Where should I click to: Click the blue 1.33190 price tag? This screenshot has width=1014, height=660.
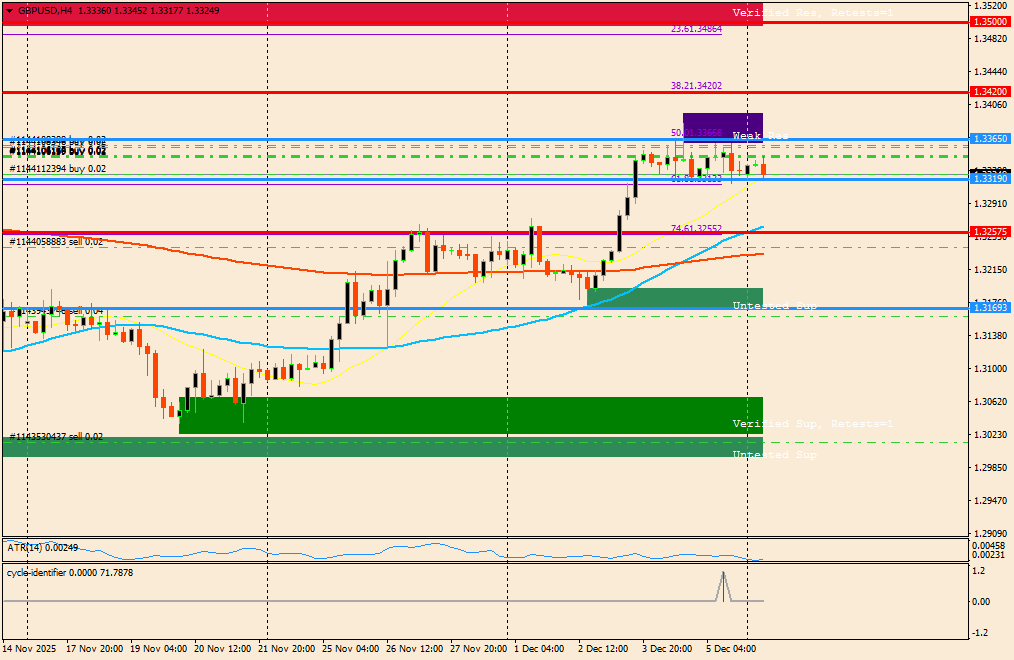[x=990, y=179]
